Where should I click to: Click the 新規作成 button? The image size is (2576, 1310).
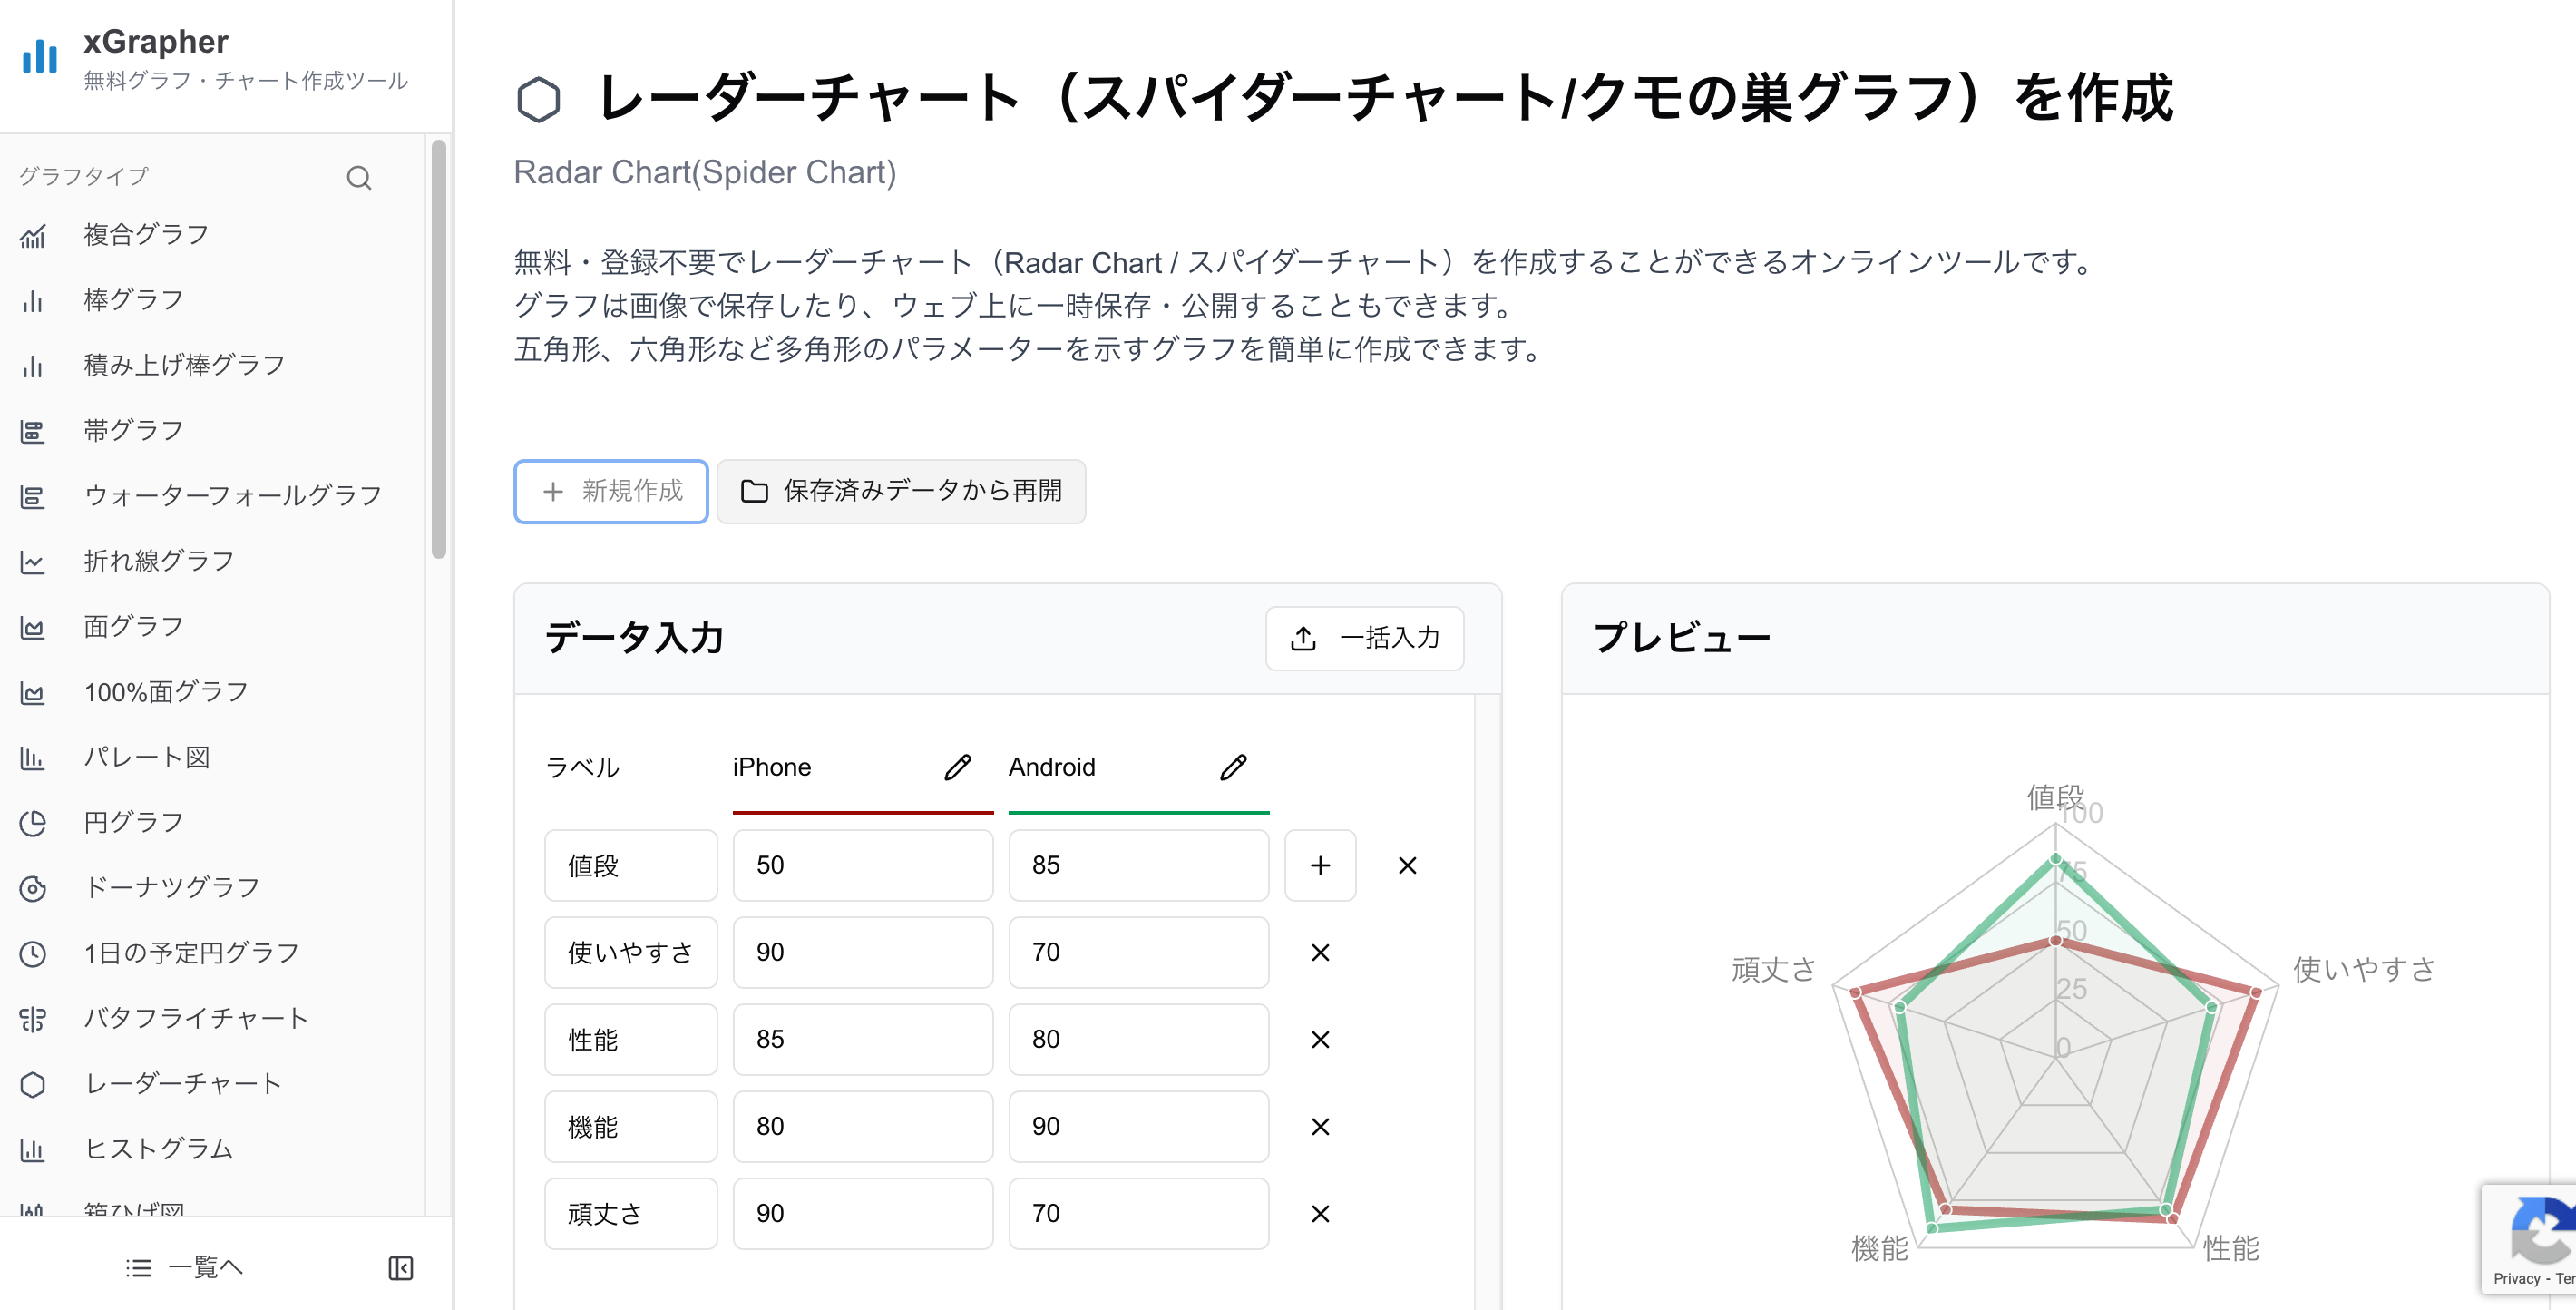[610, 491]
